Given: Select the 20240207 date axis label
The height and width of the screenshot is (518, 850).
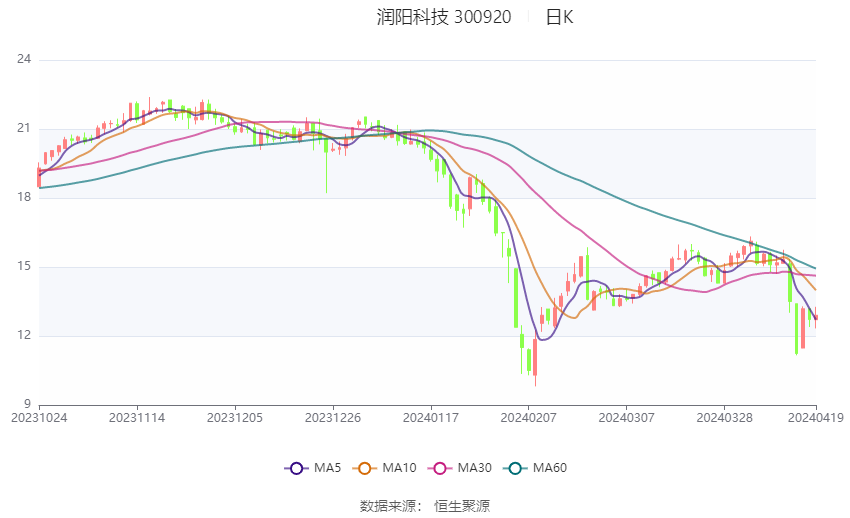Looking at the screenshot, I should click(529, 418).
